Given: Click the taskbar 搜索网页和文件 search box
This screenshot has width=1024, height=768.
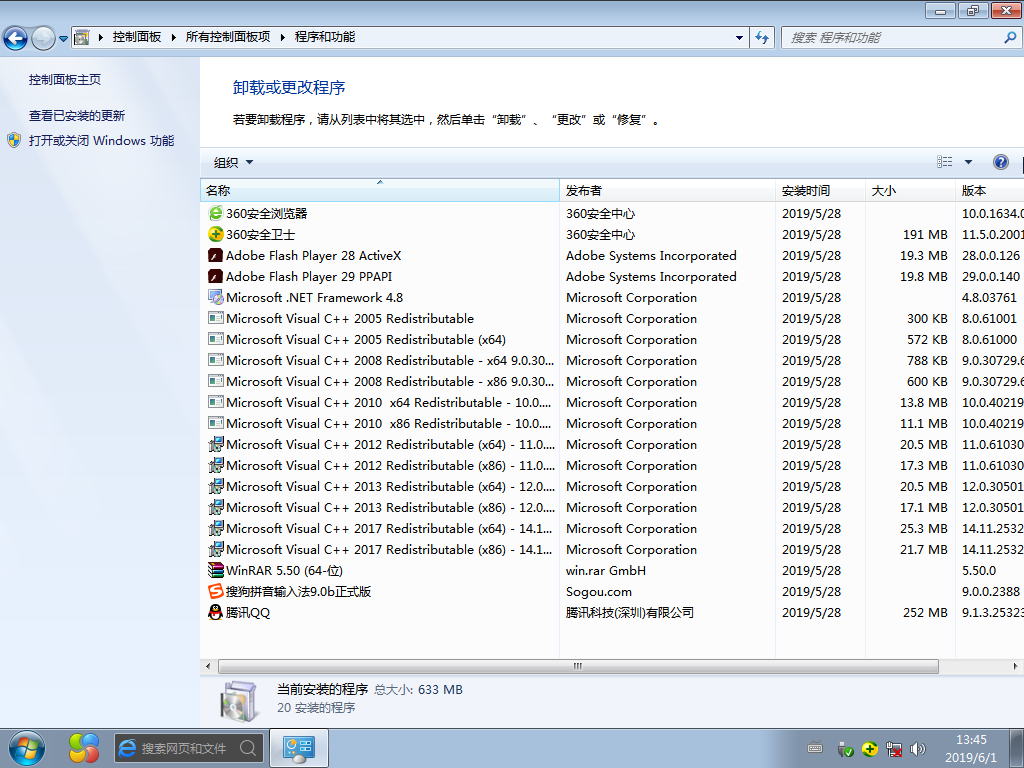Looking at the screenshot, I should click(x=189, y=748).
